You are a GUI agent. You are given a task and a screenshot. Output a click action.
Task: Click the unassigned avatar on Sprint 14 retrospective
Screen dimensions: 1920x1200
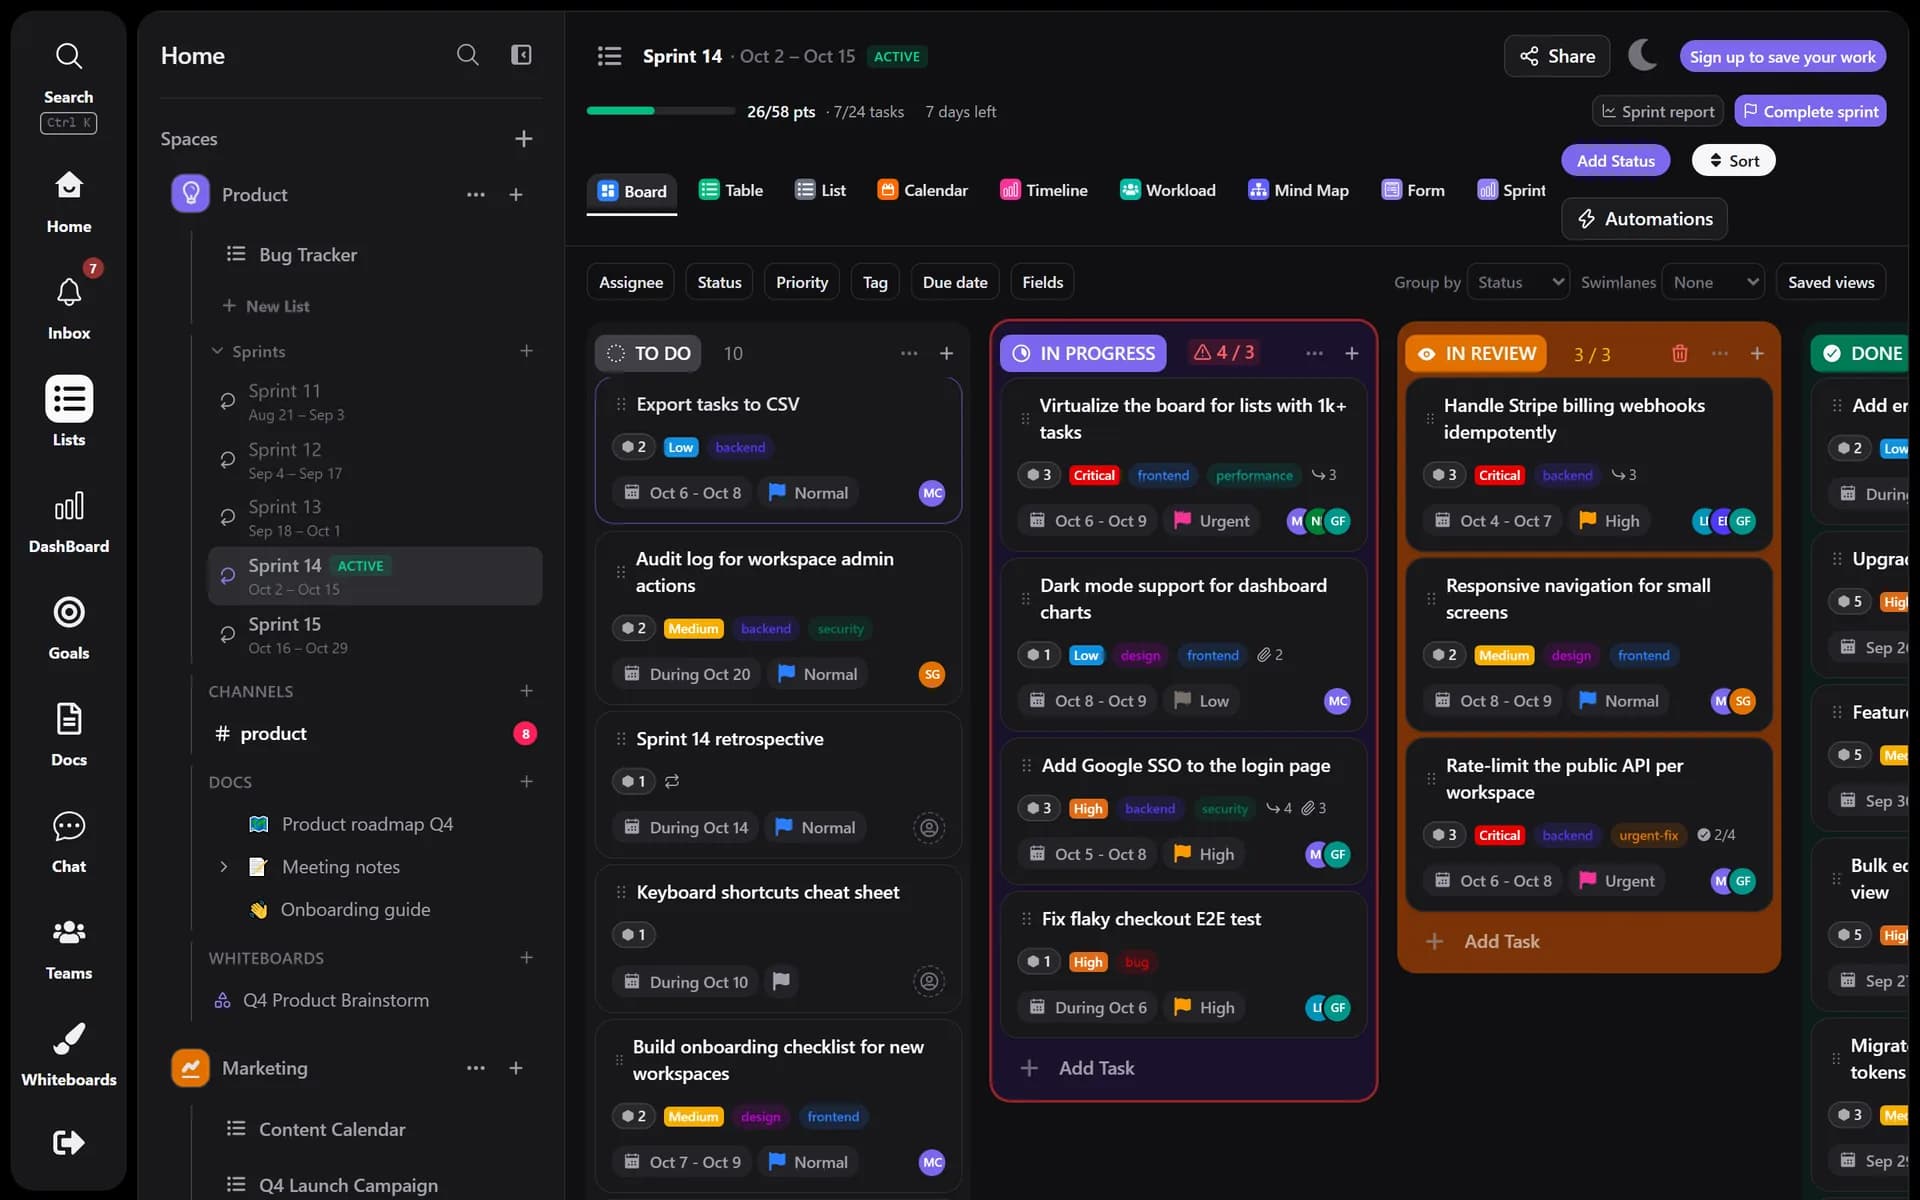pyautogui.click(x=929, y=827)
